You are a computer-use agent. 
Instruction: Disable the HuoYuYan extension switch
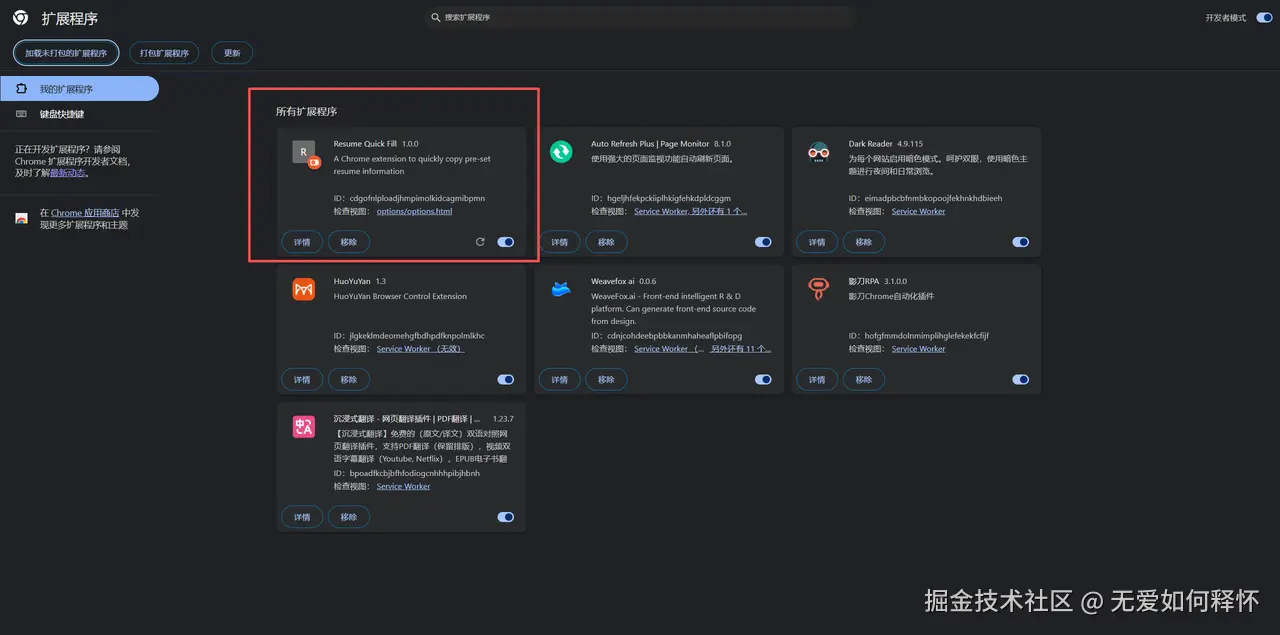pos(506,379)
